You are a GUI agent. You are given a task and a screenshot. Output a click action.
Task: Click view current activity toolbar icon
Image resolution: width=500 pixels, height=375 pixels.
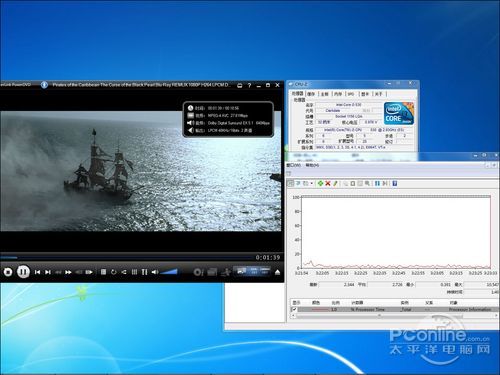[291, 183]
